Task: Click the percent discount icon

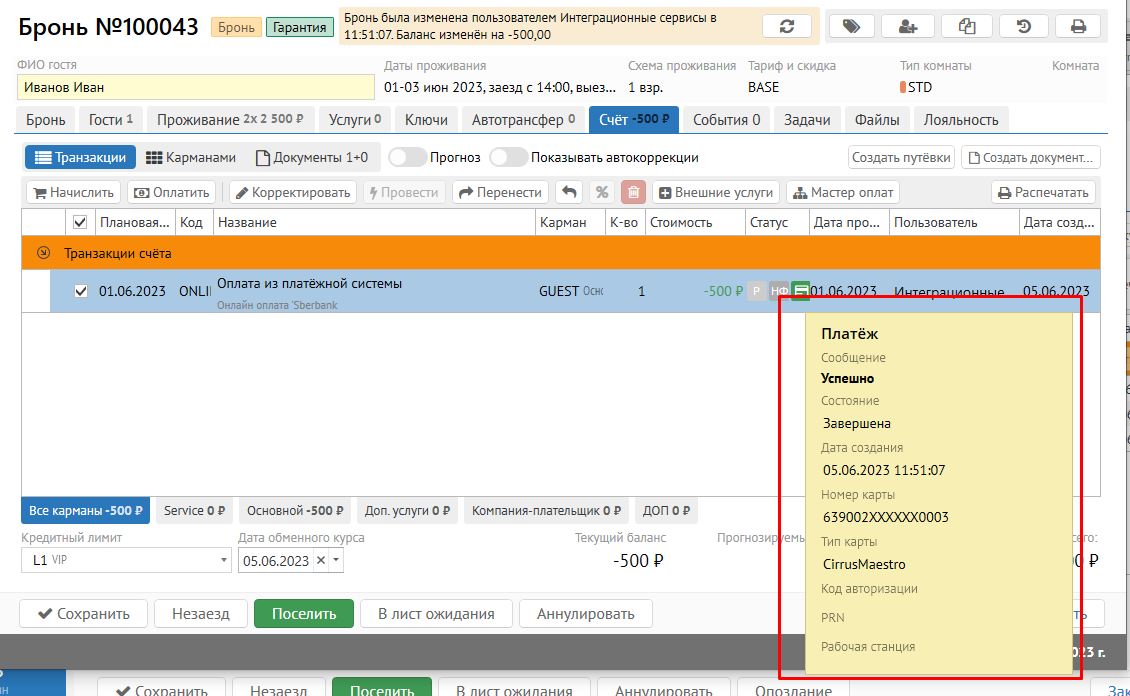Action: [601, 192]
